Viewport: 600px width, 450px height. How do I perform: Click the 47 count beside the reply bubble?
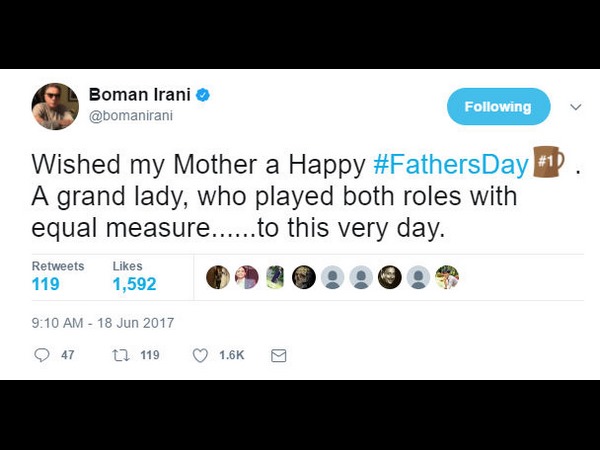click(x=67, y=355)
